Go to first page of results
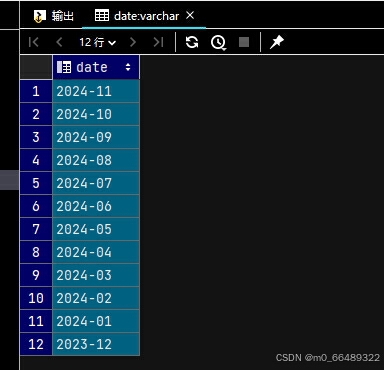 click(34, 42)
